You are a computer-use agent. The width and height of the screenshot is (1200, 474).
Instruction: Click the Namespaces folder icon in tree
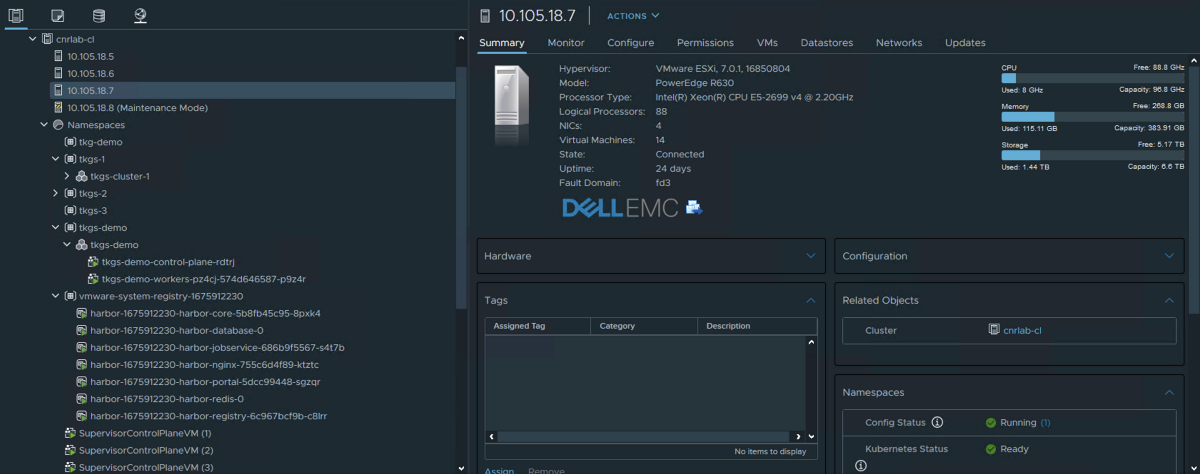coord(58,125)
